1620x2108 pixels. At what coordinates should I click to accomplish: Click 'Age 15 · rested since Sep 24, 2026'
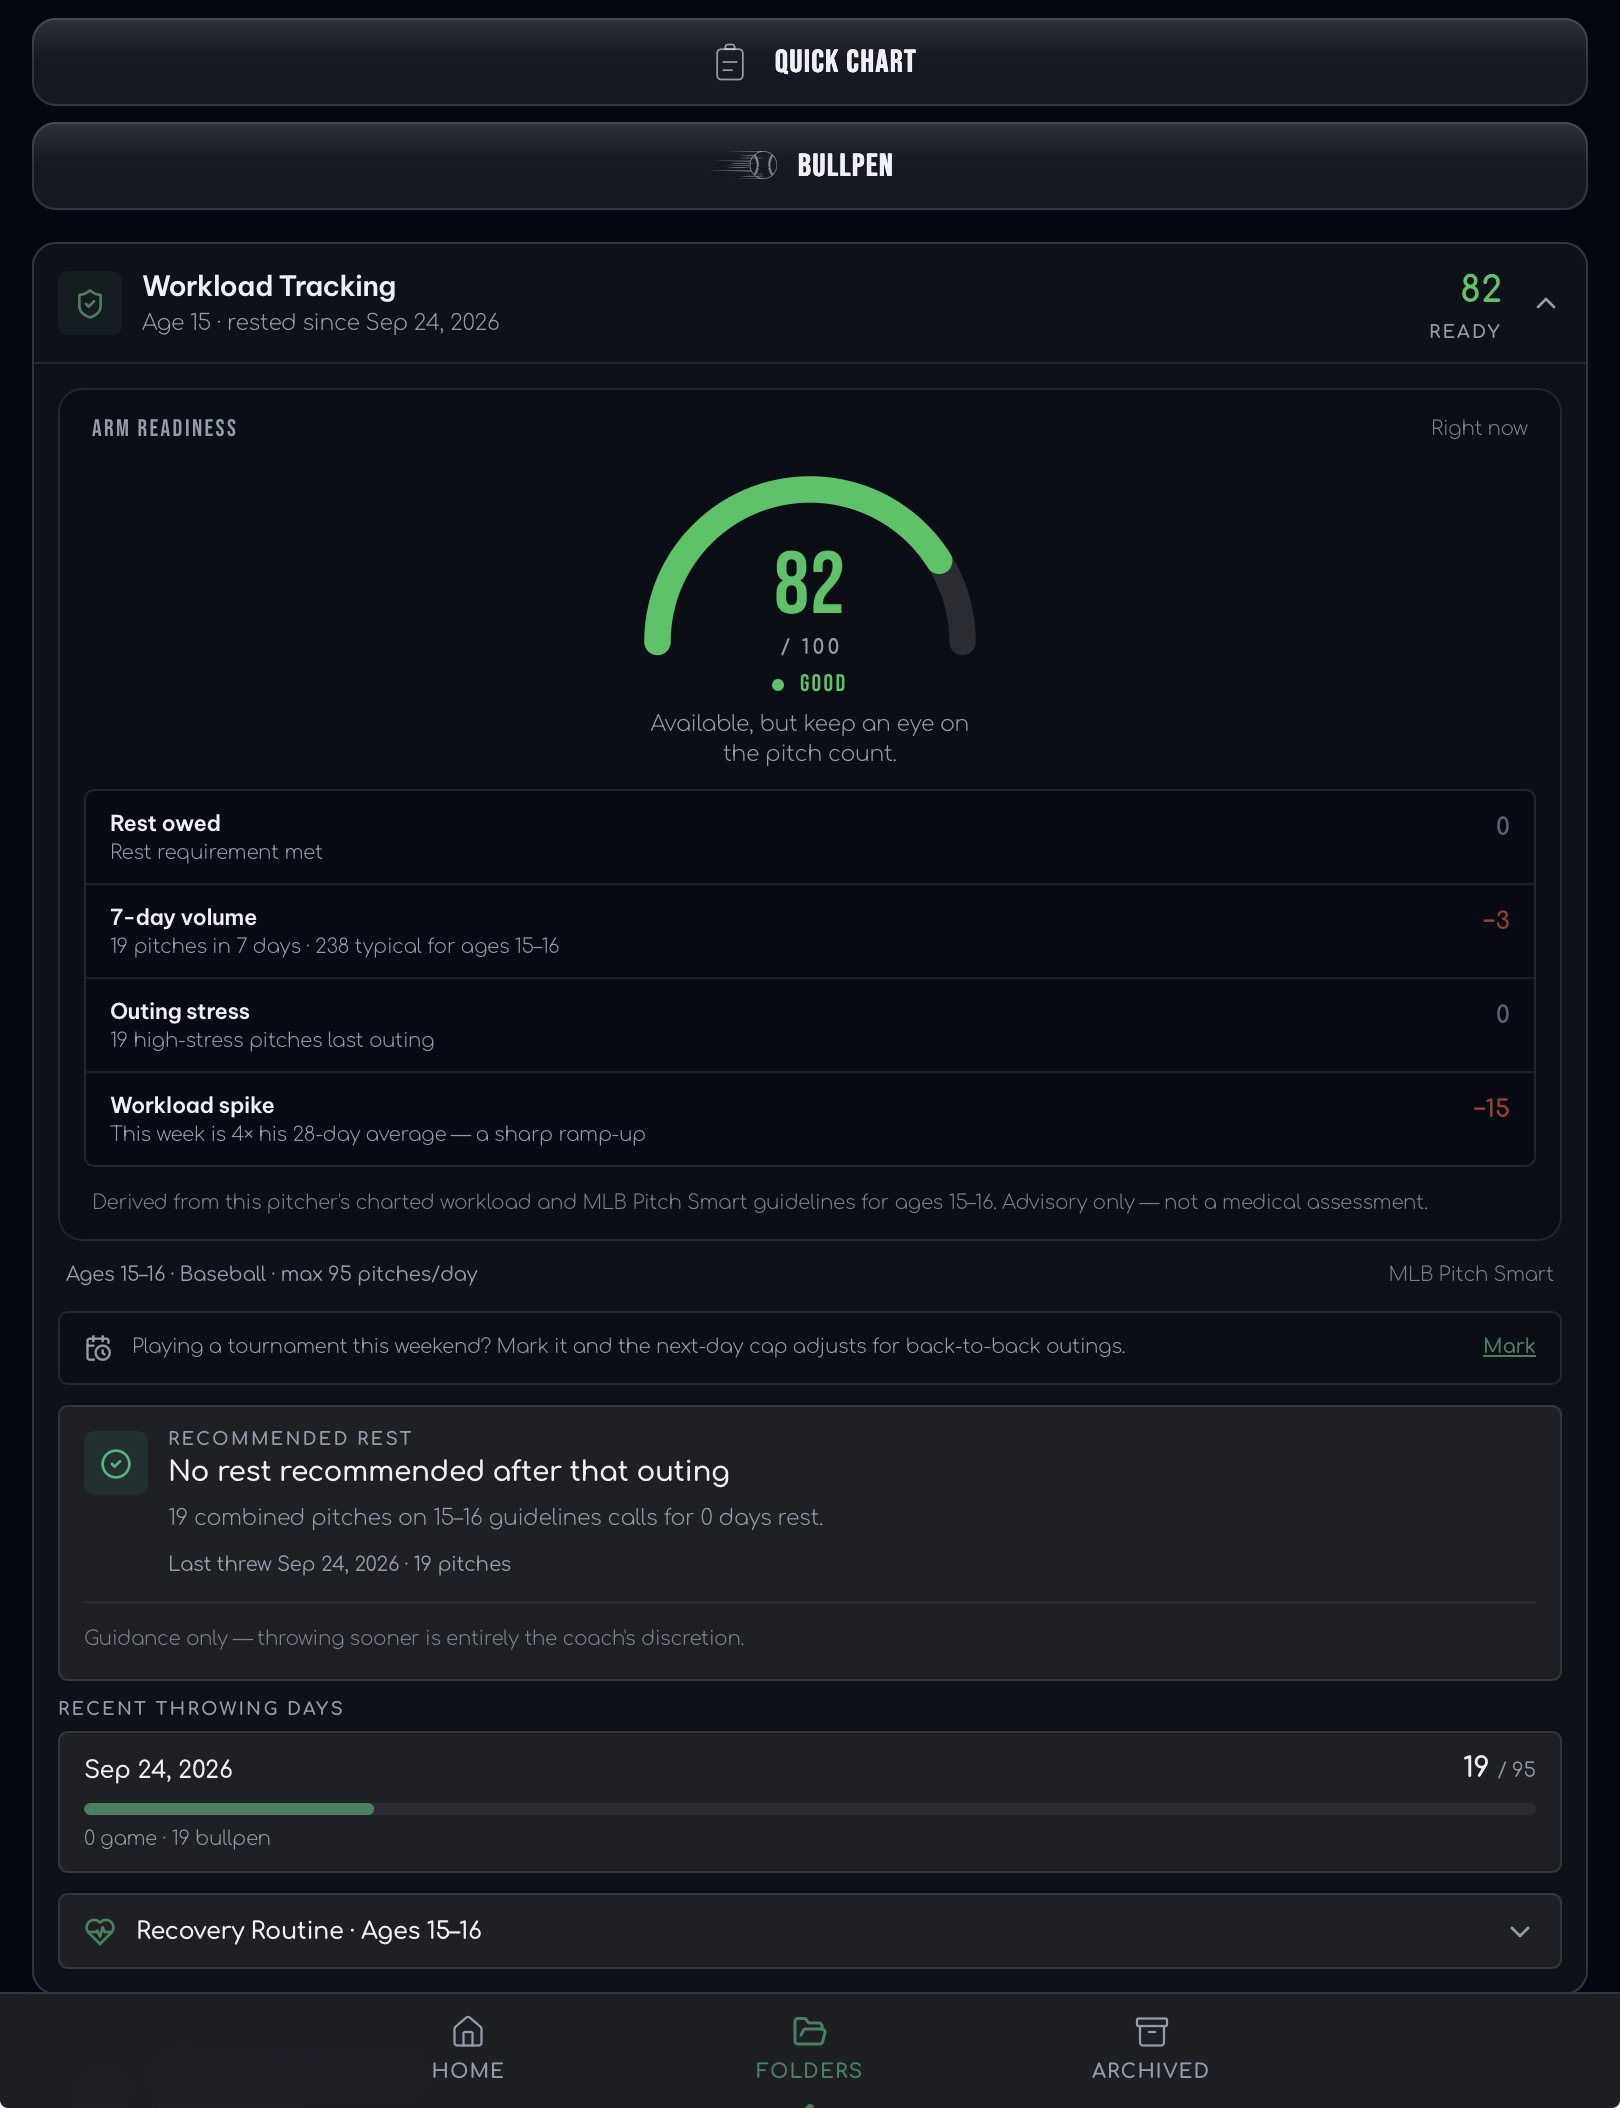click(x=320, y=322)
